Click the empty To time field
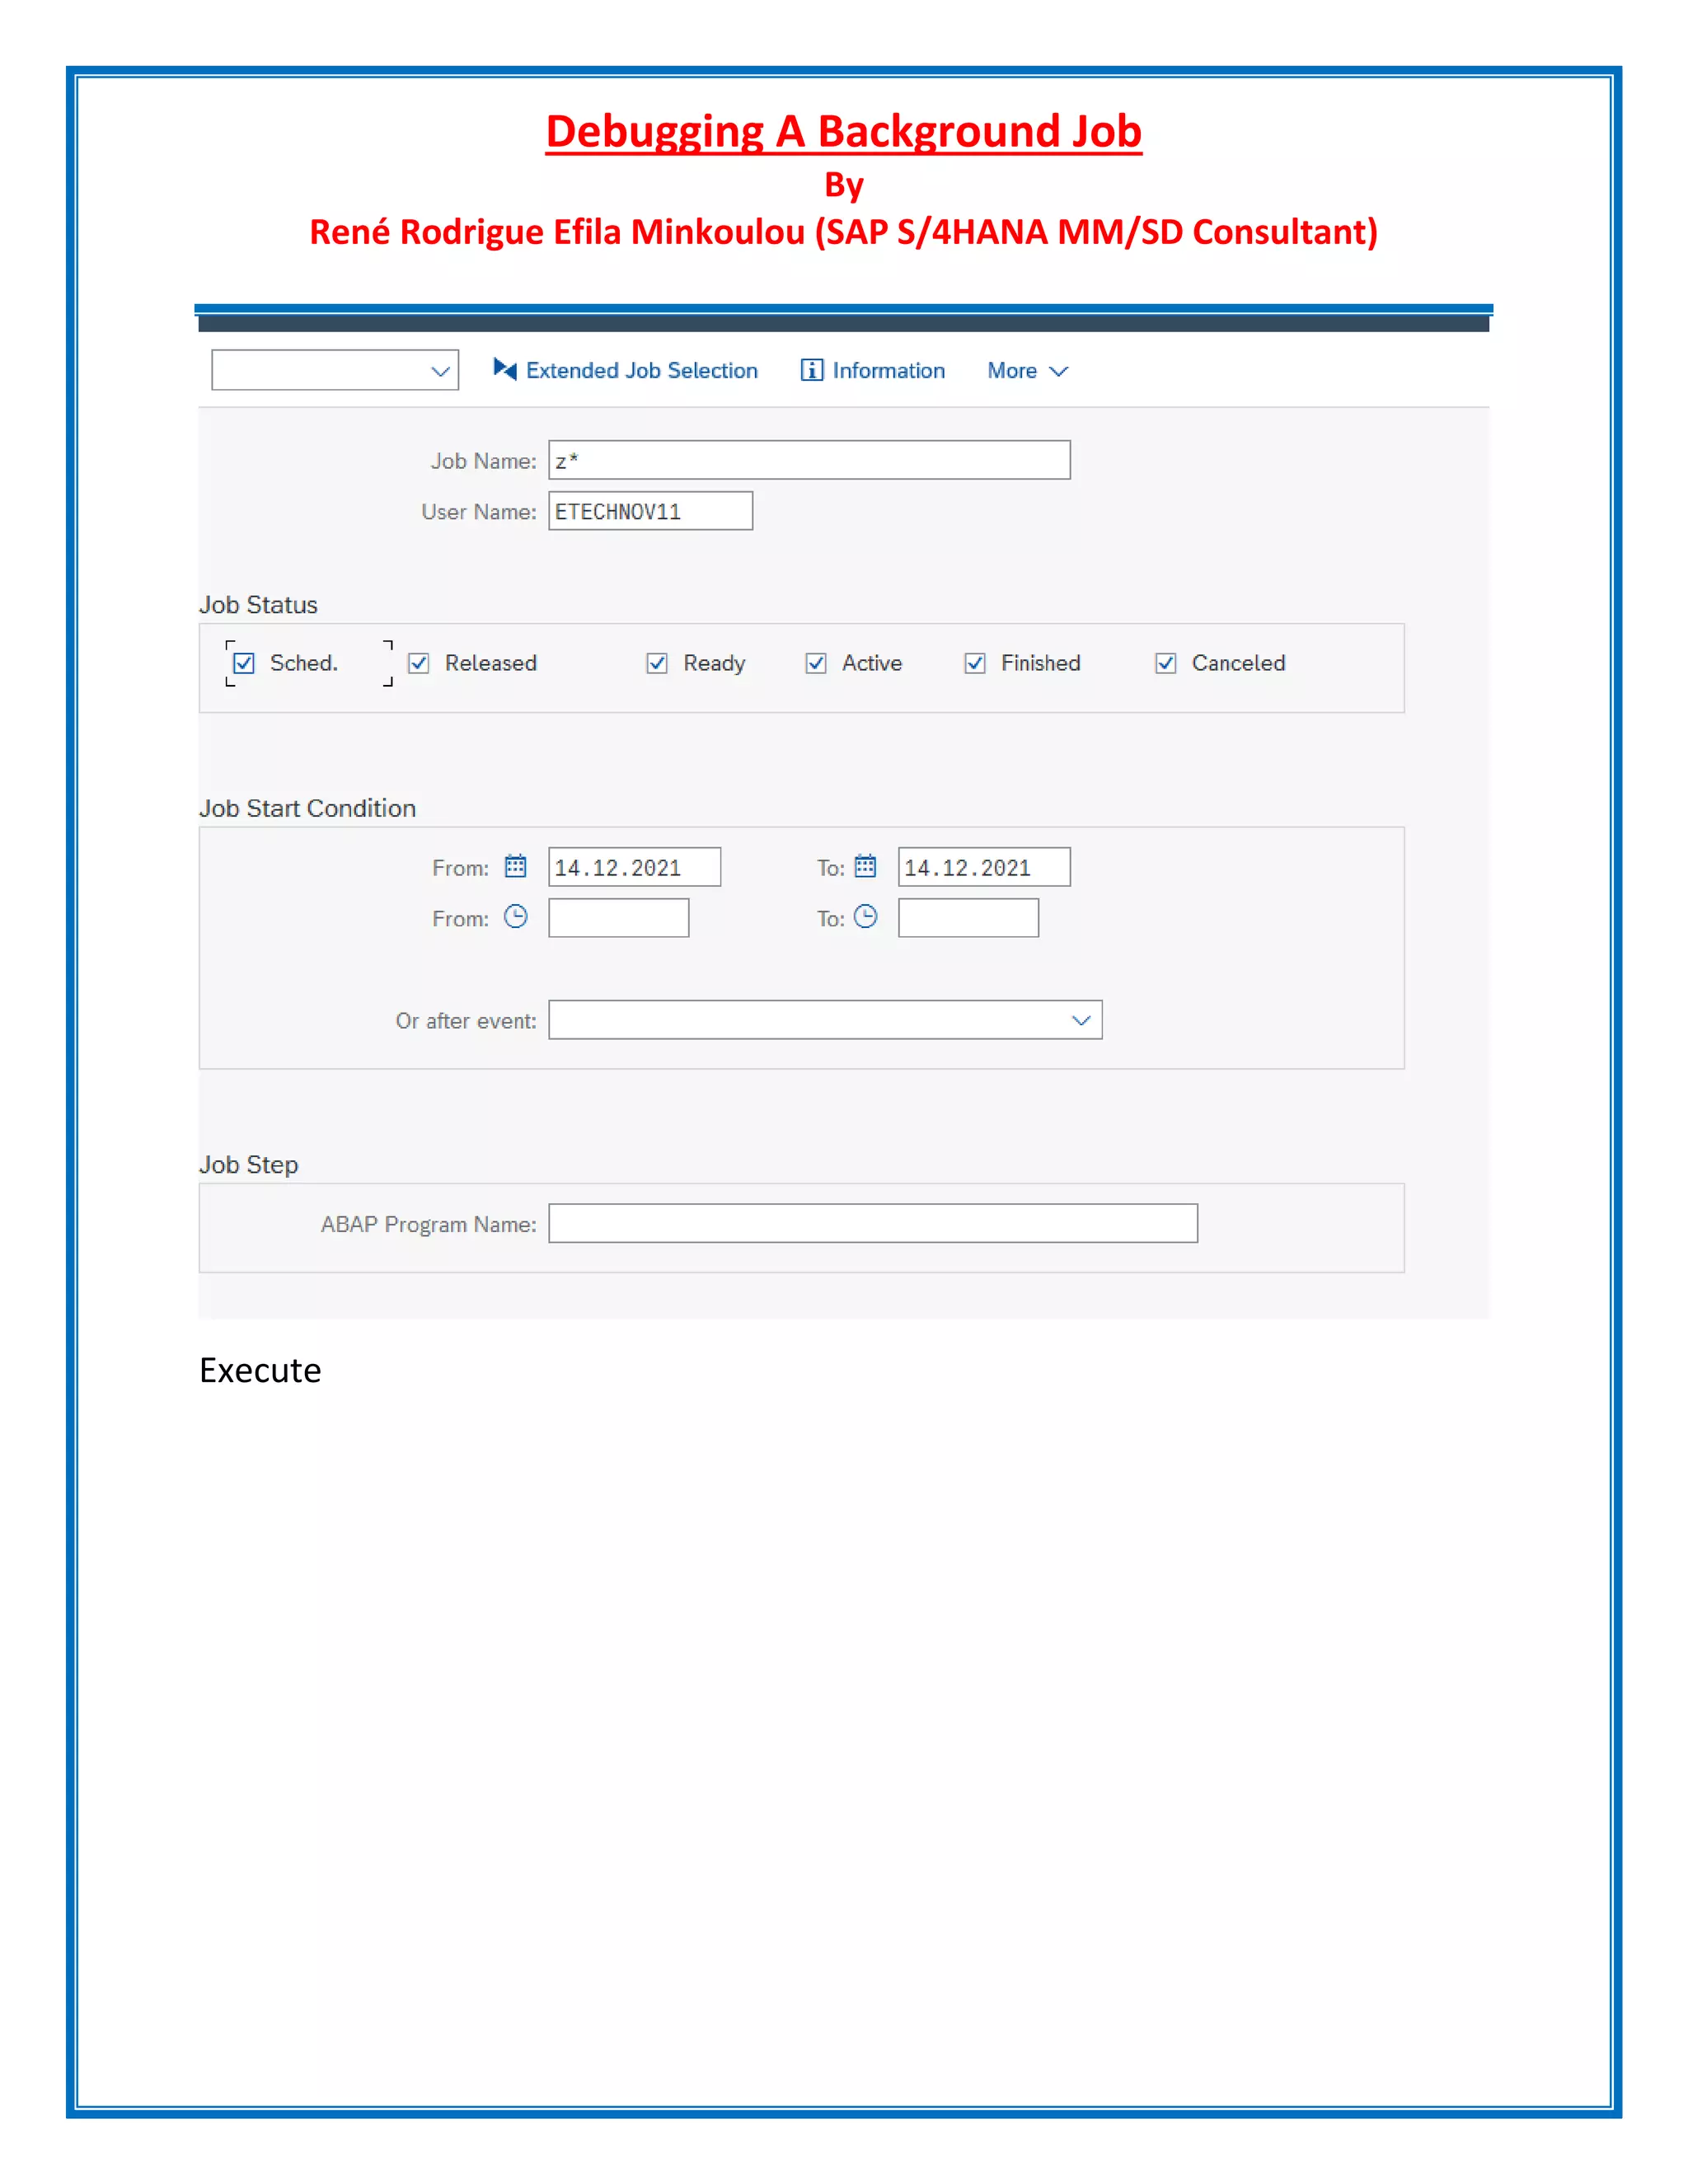The height and width of the screenshot is (2184, 1688). (968, 918)
